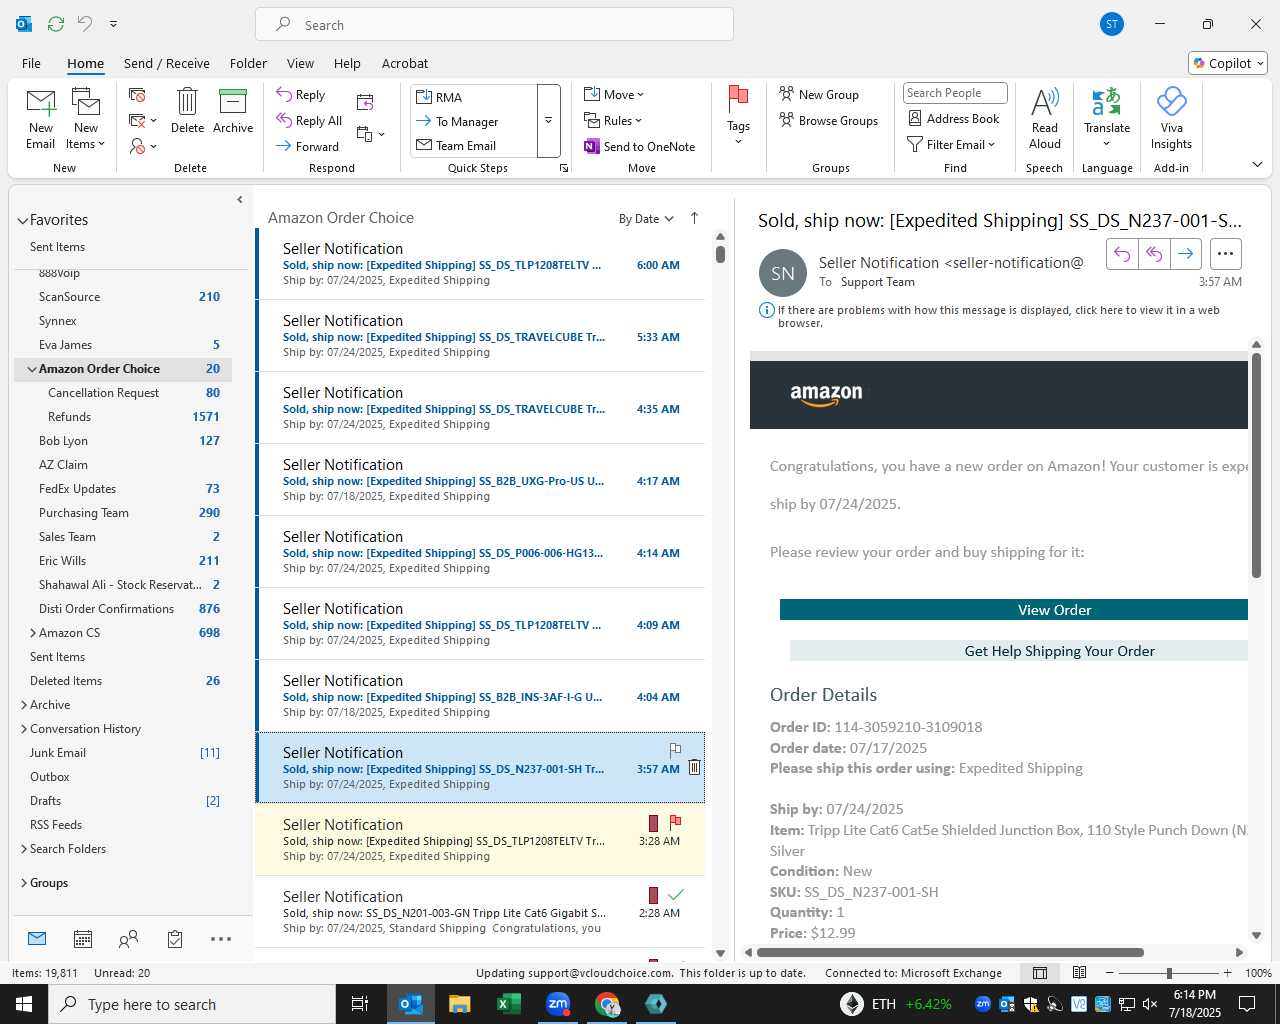
Task: Open Filter Email dropdown
Action: (951, 145)
